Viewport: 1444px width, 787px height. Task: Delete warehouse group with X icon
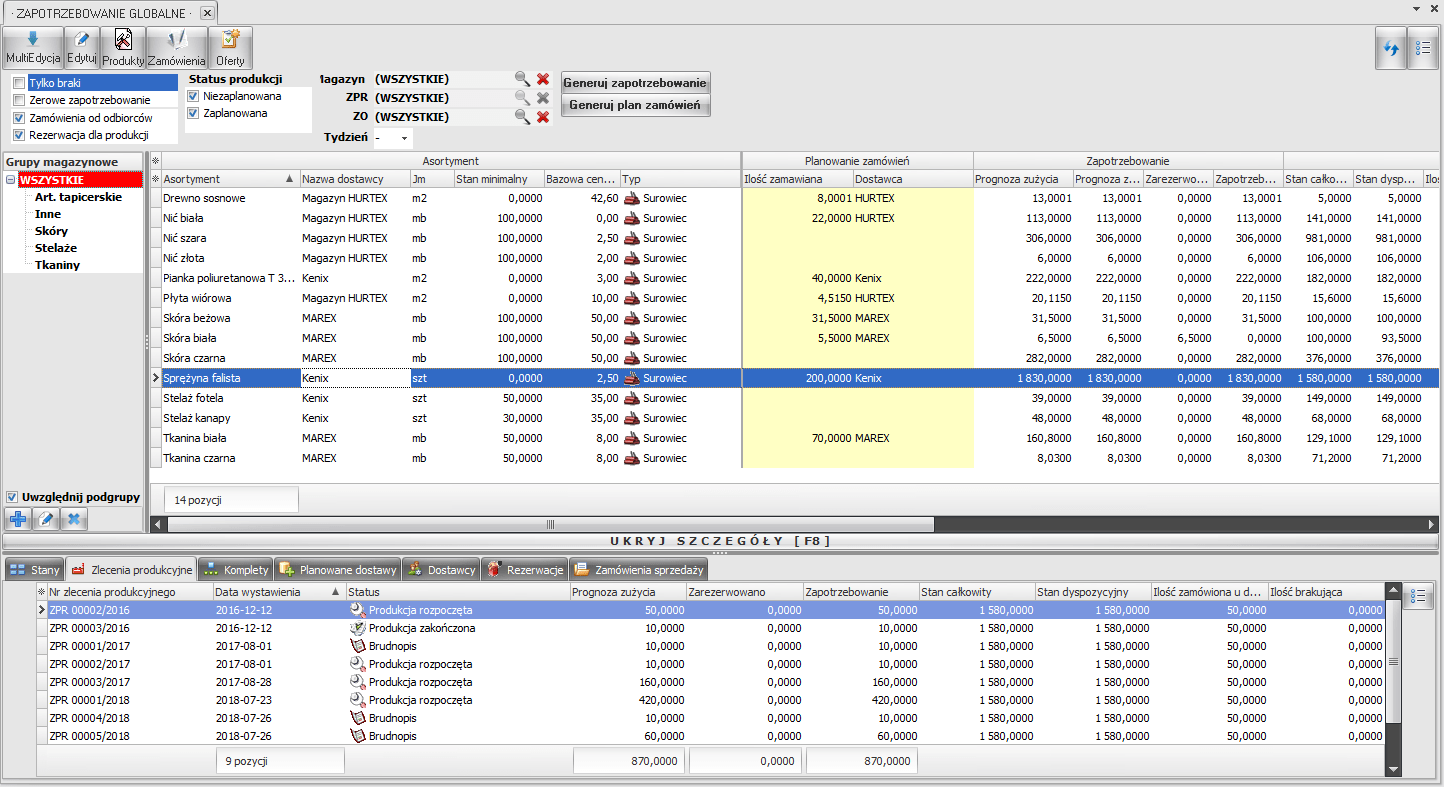click(x=74, y=519)
